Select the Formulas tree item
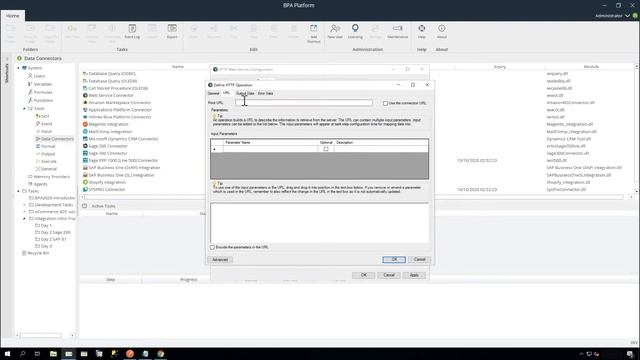640x360 pixels. click(43, 92)
